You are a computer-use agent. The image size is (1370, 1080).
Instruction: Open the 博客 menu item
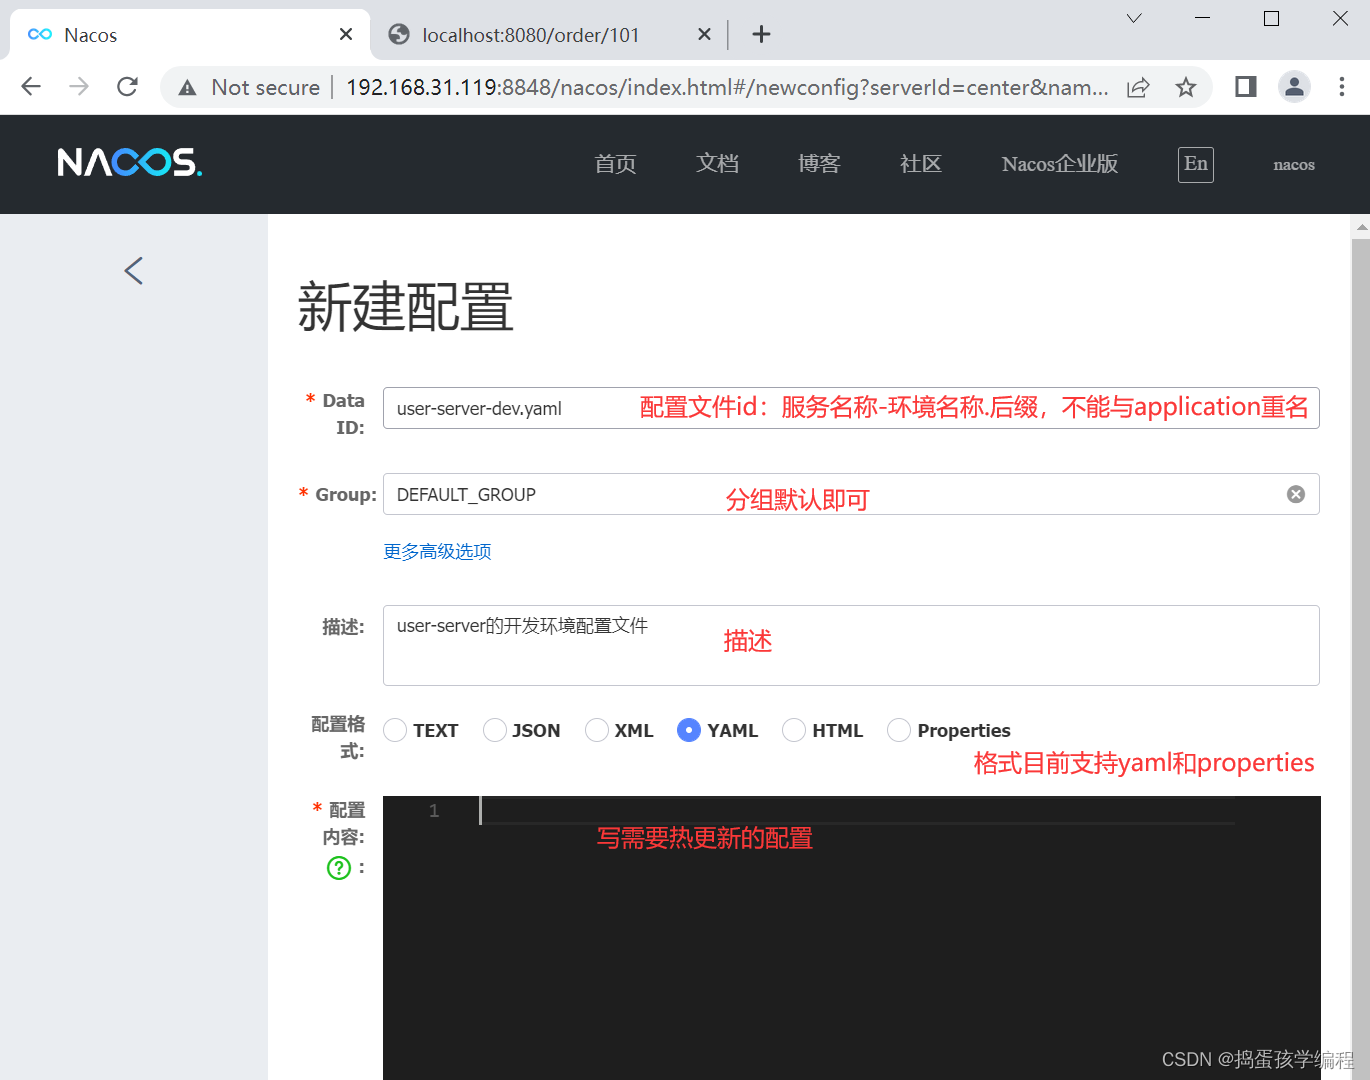point(819,164)
